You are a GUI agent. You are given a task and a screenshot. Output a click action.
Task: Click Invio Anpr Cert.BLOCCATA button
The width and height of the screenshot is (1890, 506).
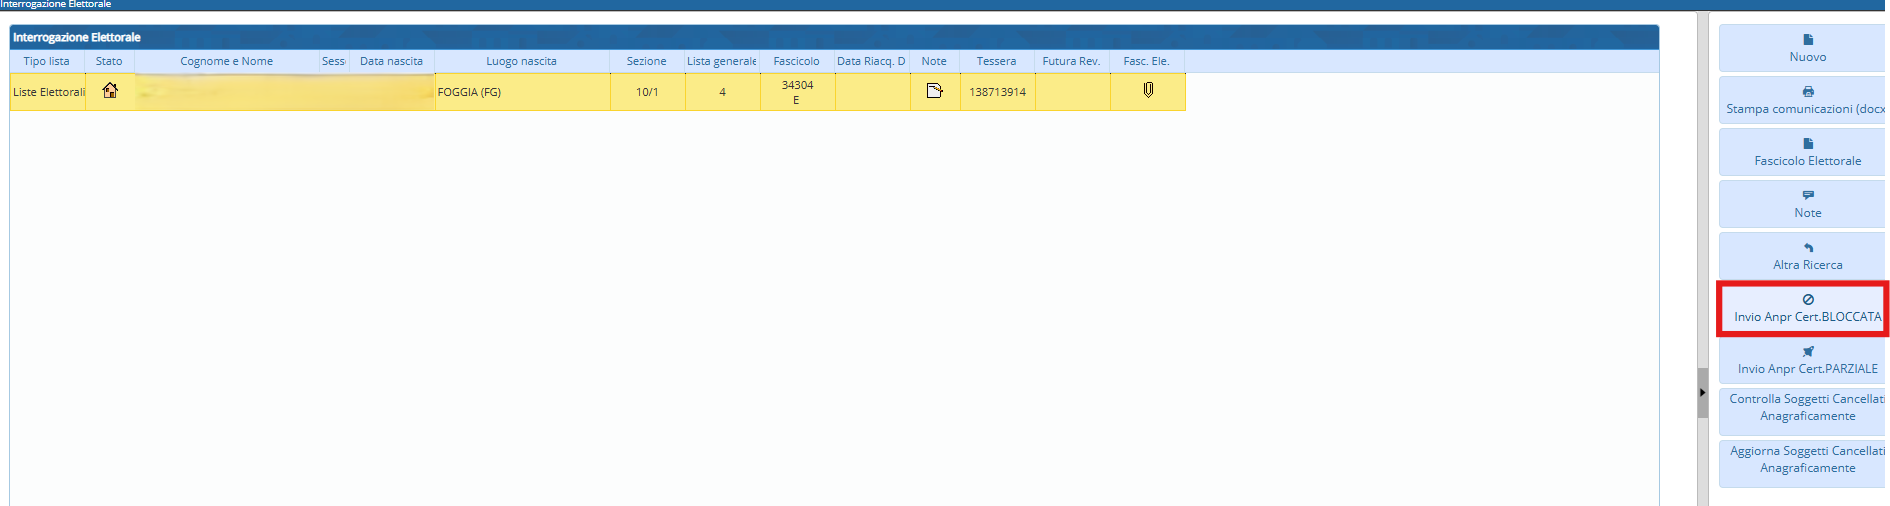coord(1806,308)
